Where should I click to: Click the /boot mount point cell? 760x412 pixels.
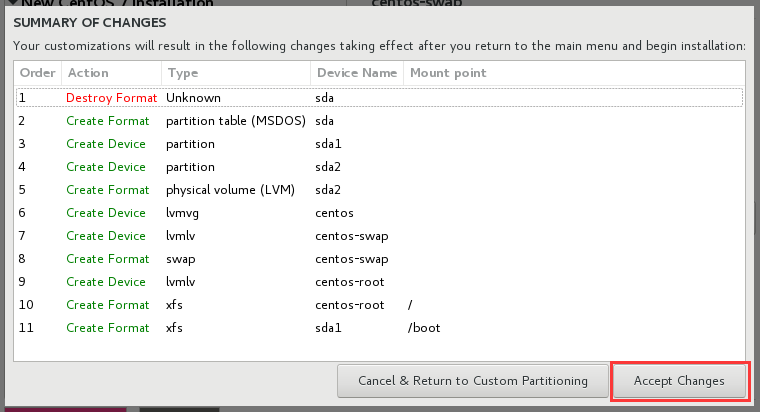(x=424, y=328)
